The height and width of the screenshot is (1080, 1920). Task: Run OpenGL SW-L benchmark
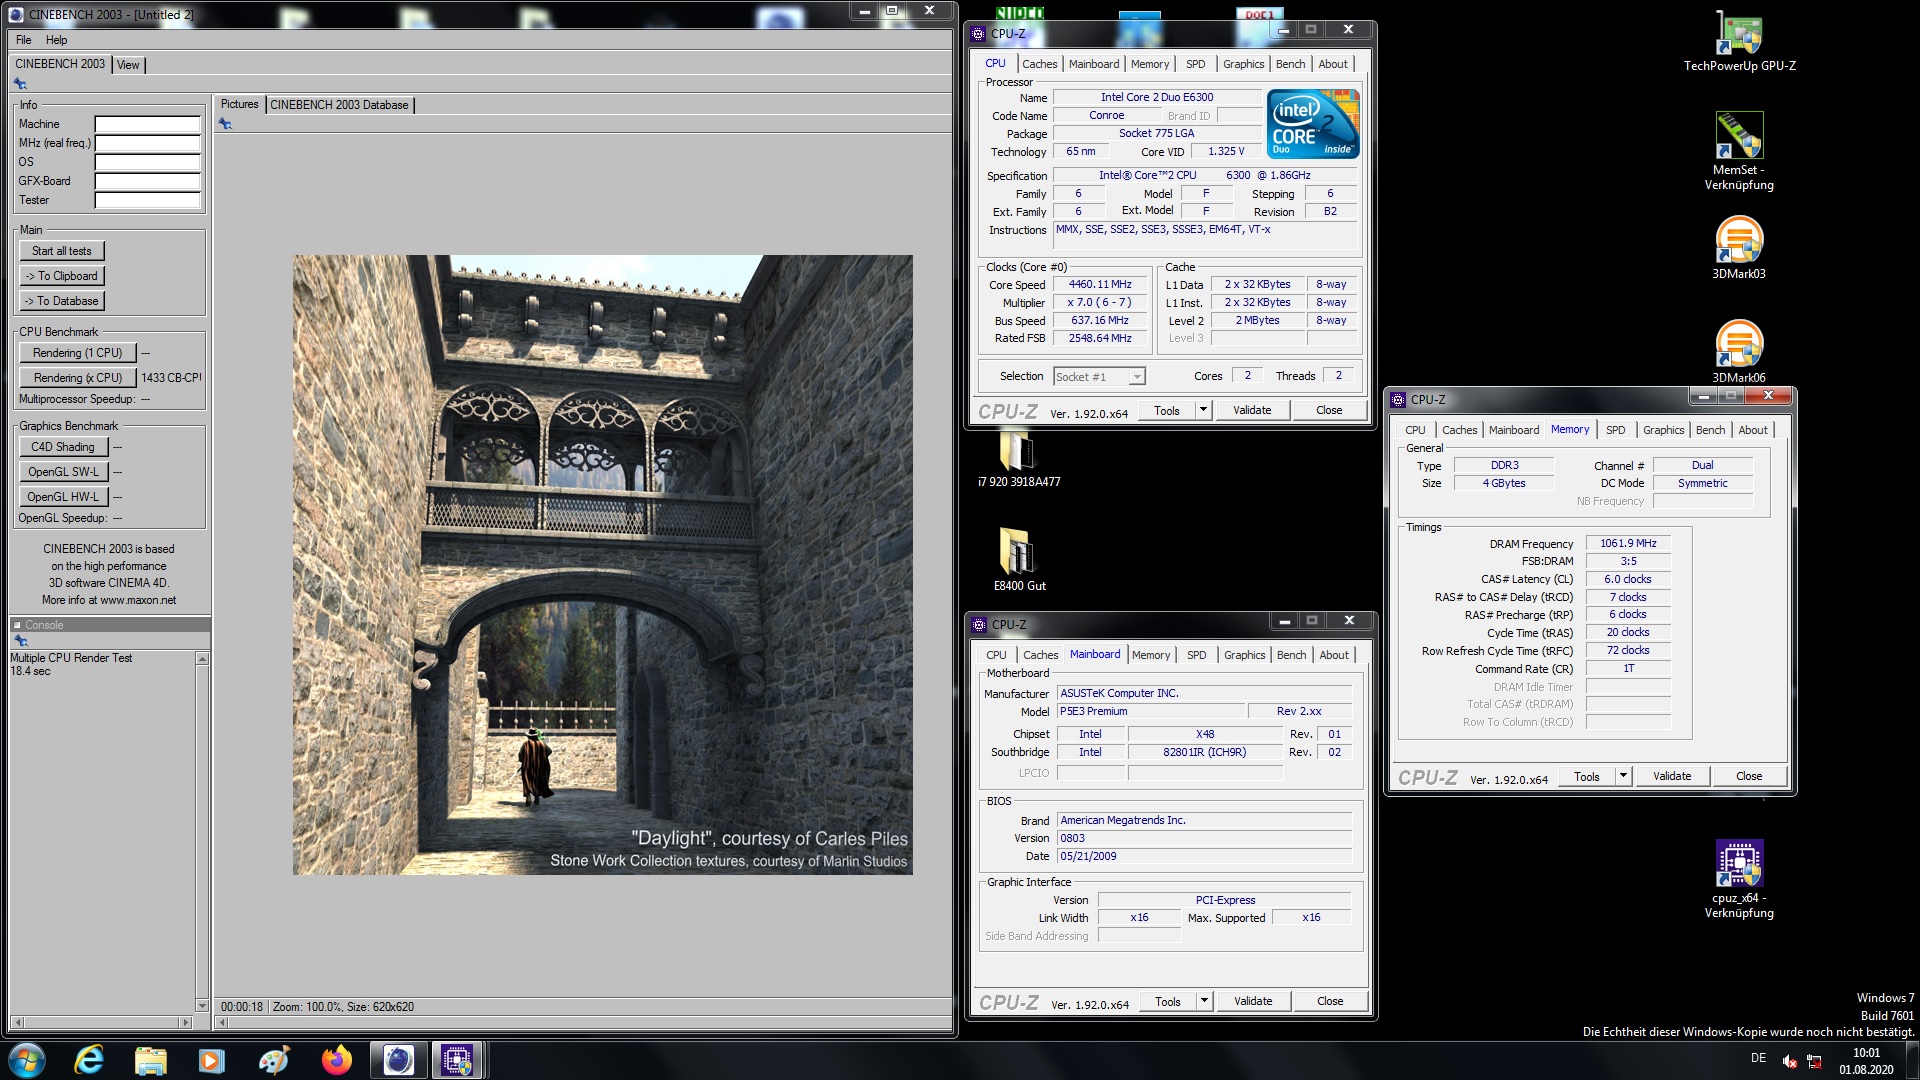pyautogui.click(x=63, y=472)
